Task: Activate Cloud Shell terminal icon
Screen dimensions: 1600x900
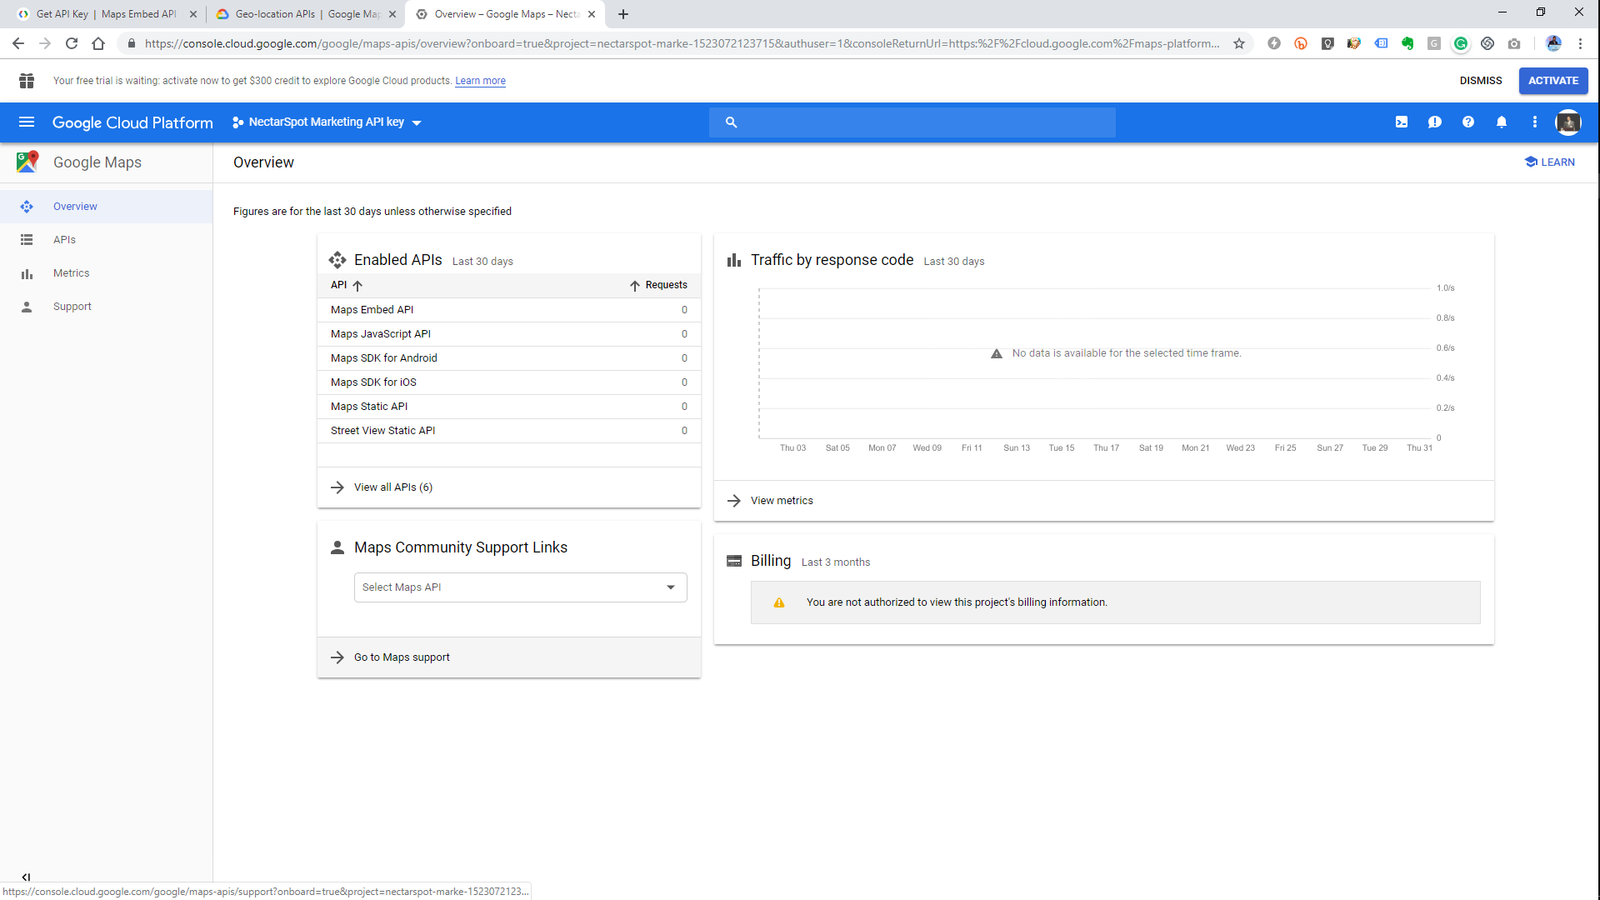Action: pos(1401,122)
